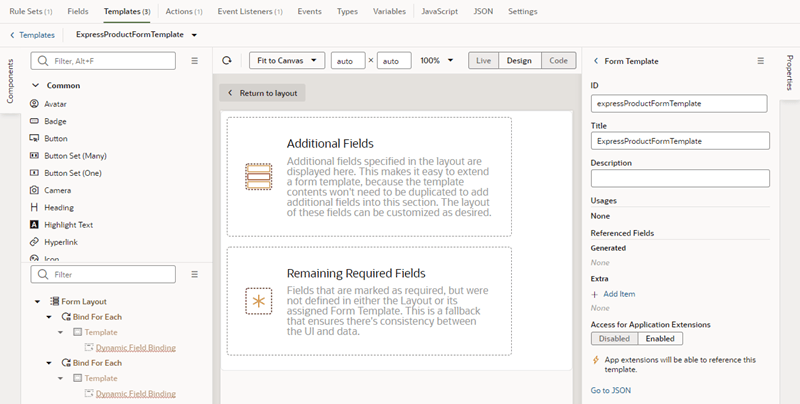
Task: Click the Structure filter input field
Action: click(x=103, y=274)
